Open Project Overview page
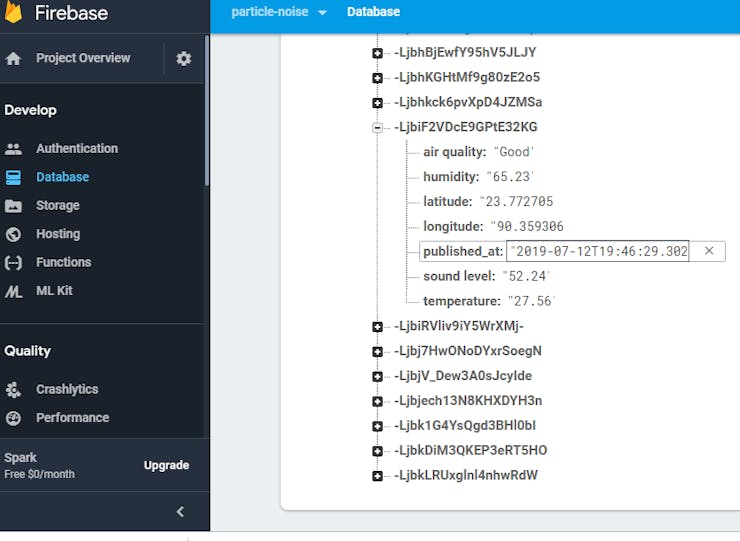 click(x=83, y=58)
